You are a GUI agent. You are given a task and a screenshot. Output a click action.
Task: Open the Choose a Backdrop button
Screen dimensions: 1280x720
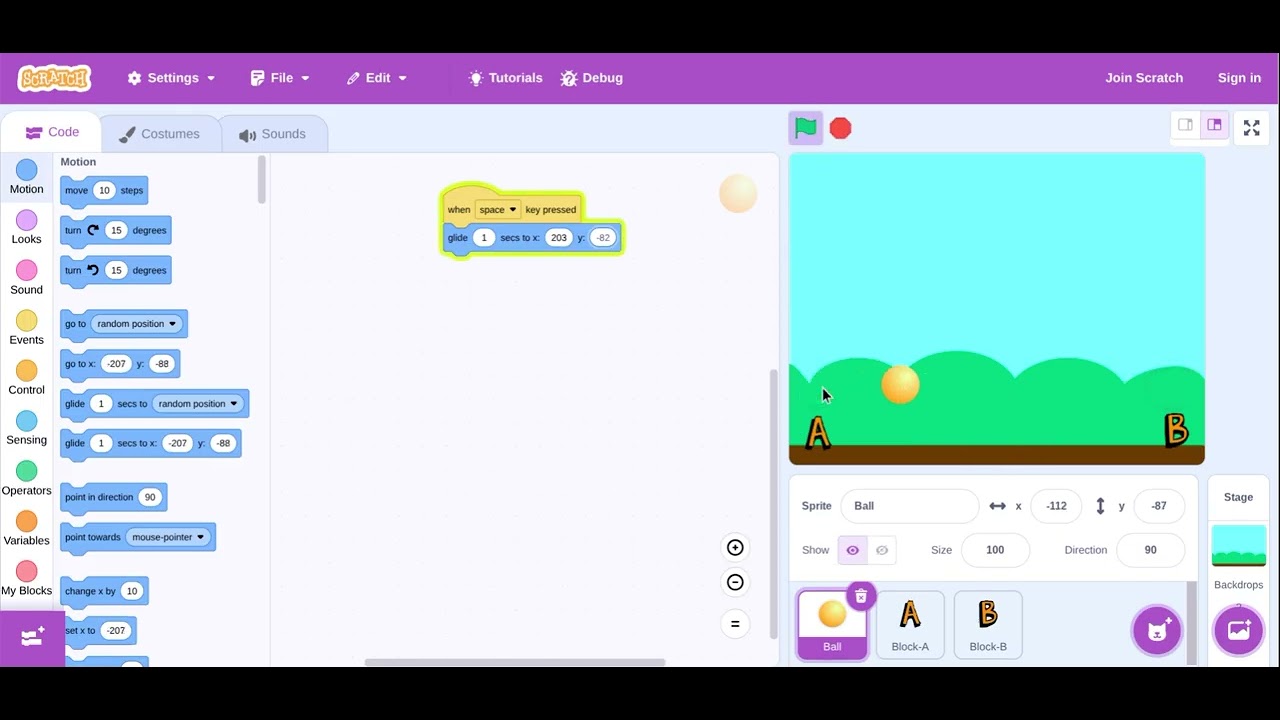(x=1238, y=630)
